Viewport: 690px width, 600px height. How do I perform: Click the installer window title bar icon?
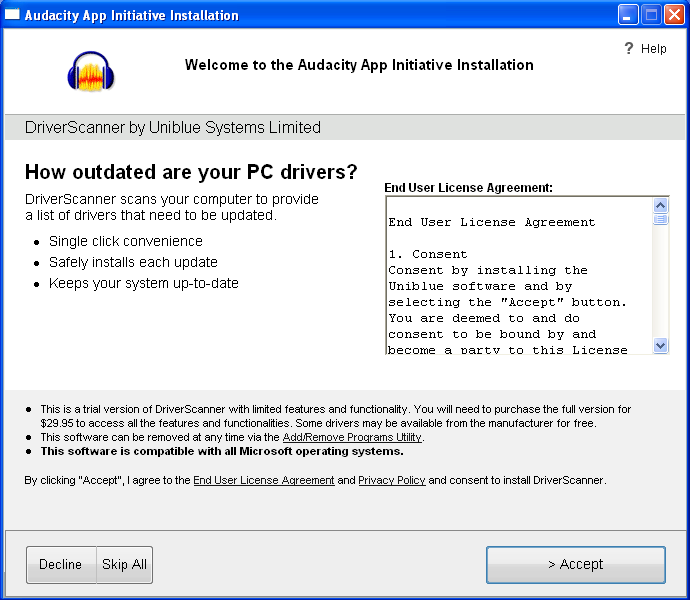tap(12, 15)
